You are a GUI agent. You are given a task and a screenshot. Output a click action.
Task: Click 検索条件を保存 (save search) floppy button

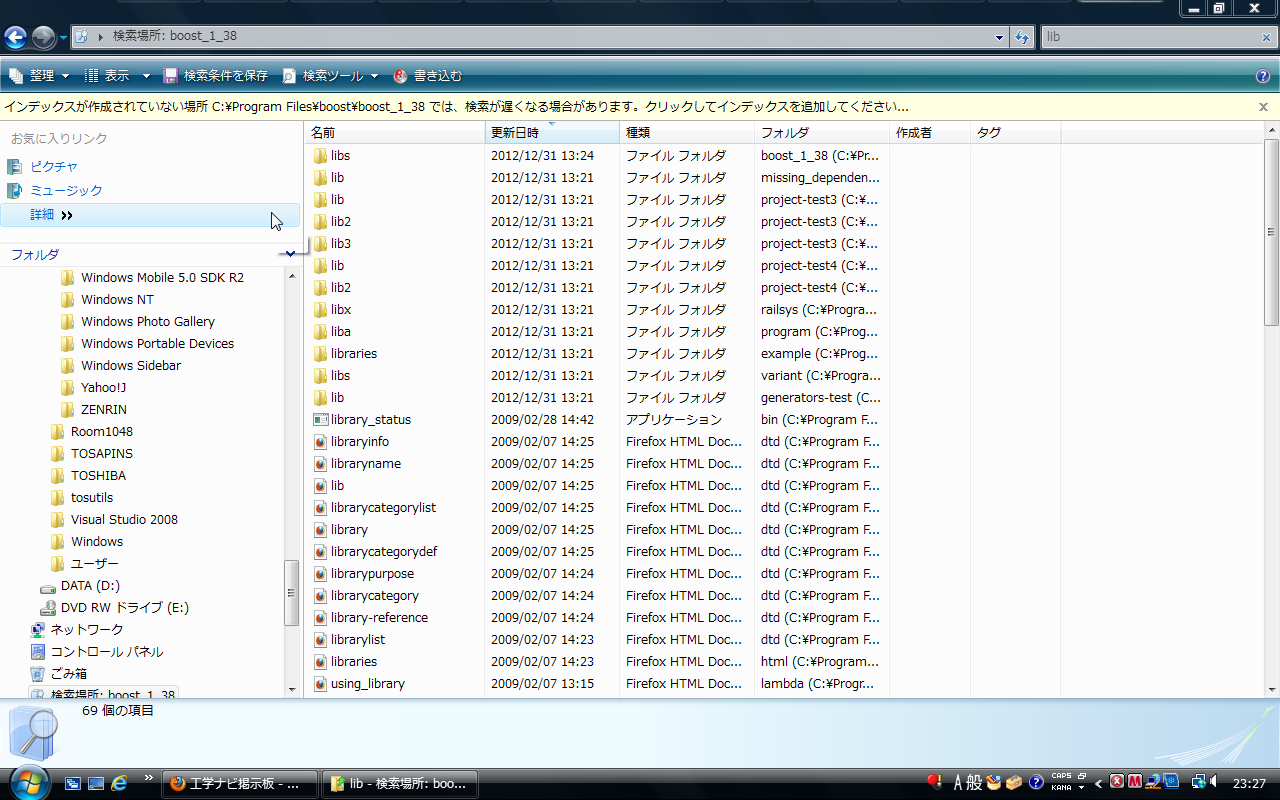(x=216, y=76)
